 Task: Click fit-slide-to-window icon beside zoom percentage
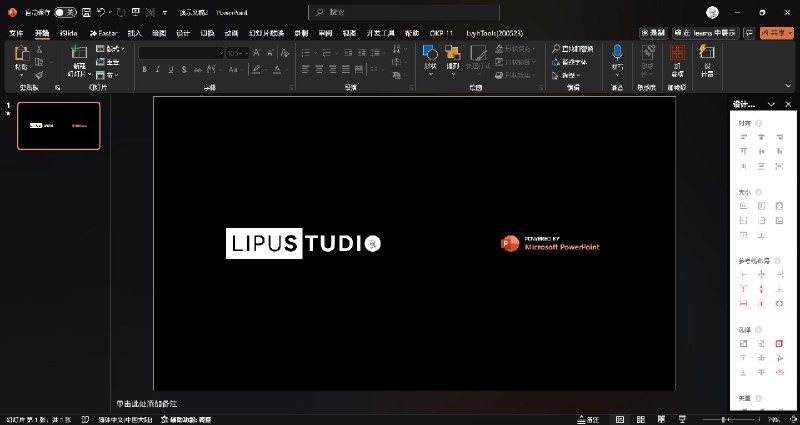[794, 419]
